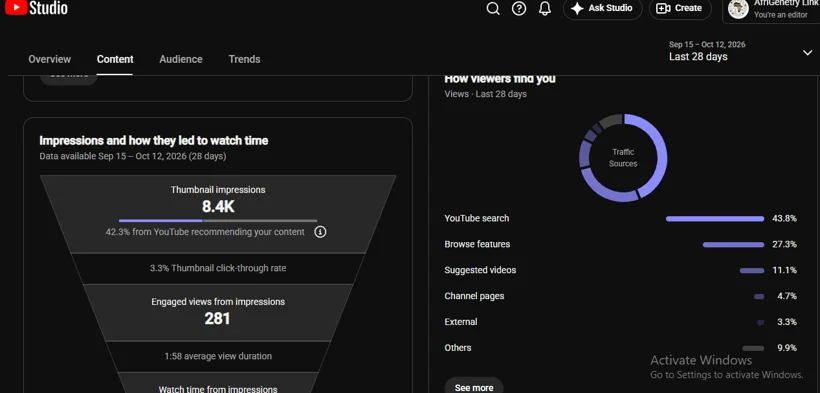The height and width of the screenshot is (393, 820).
Task: Switch to the Overview tab
Action: [x=50, y=59]
